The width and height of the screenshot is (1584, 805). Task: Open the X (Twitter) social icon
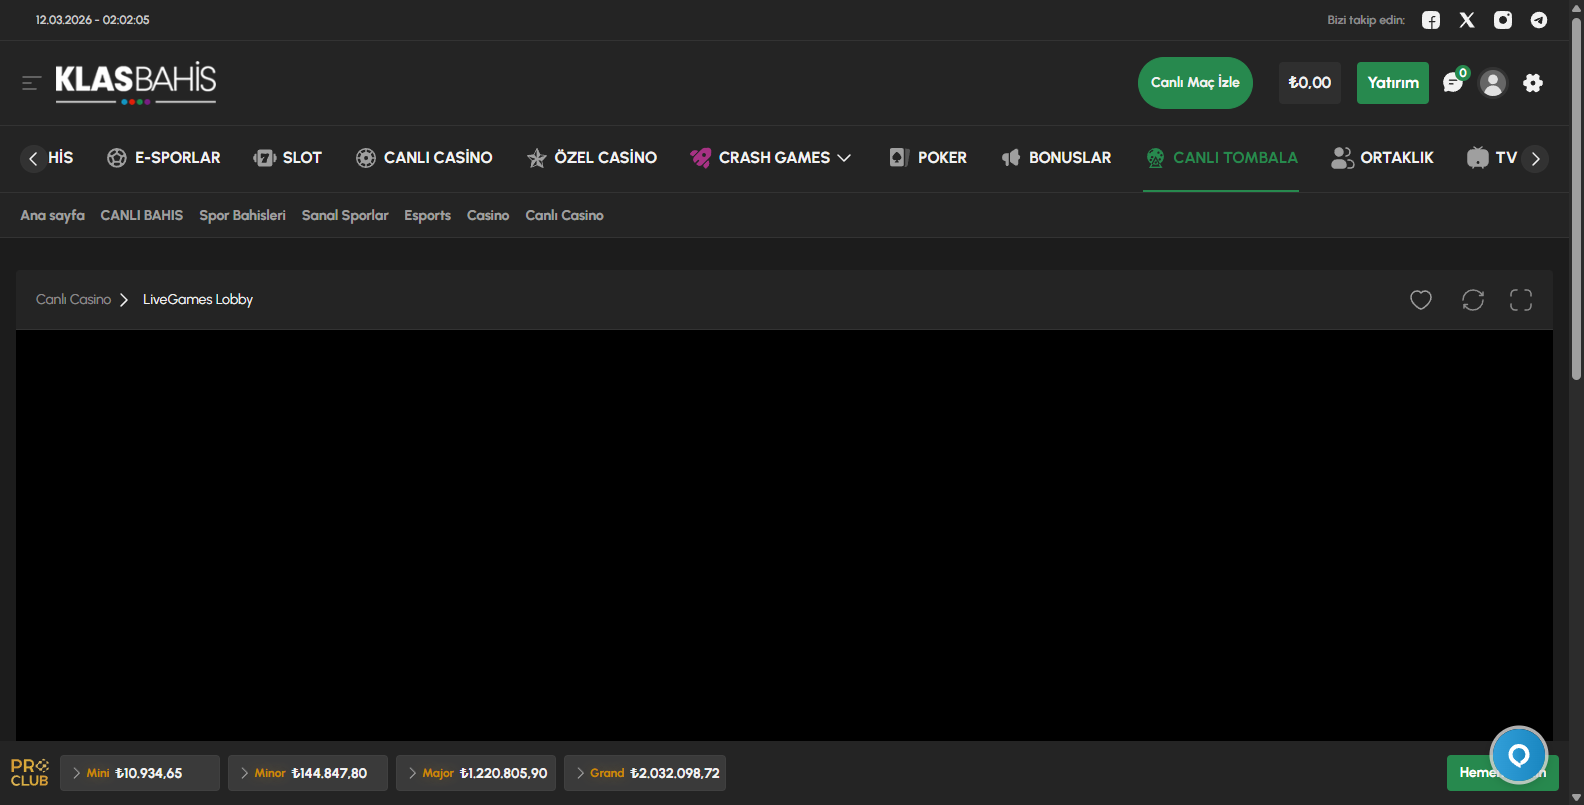[1467, 20]
